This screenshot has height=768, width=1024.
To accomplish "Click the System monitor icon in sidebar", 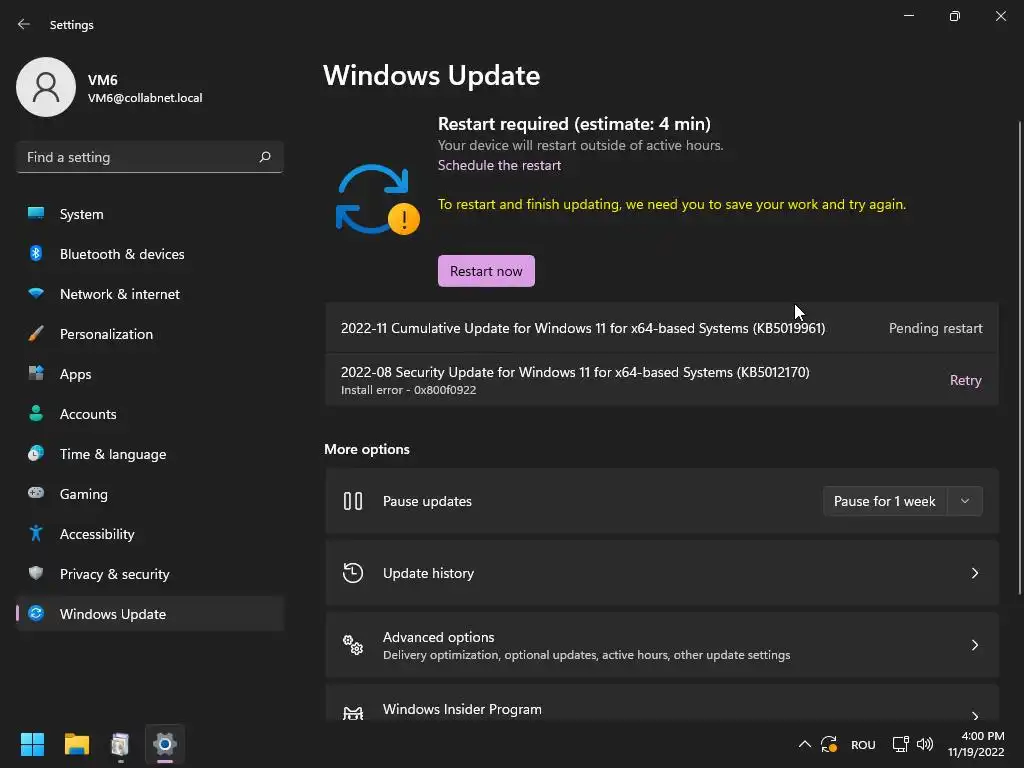I will (x=36, y=213).
